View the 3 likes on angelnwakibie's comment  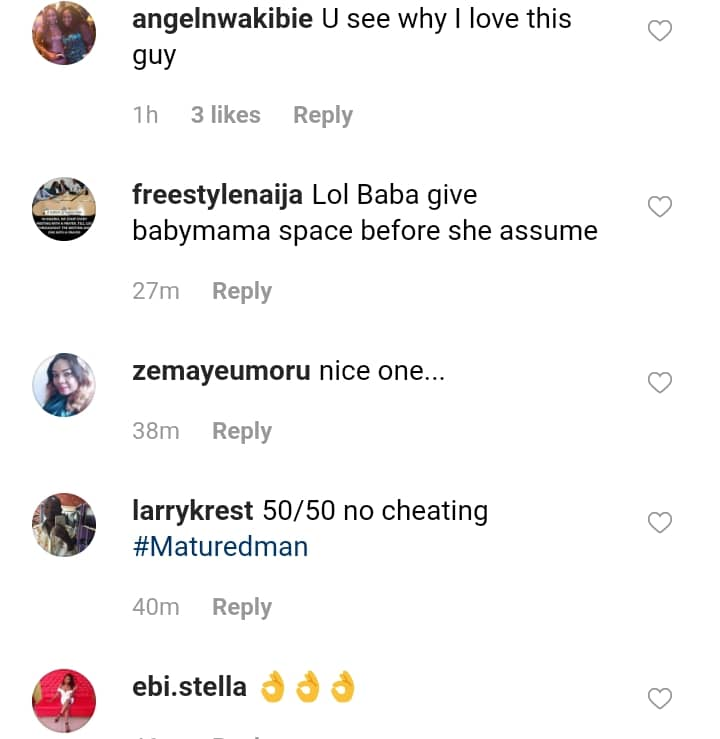tap(225, 115)
